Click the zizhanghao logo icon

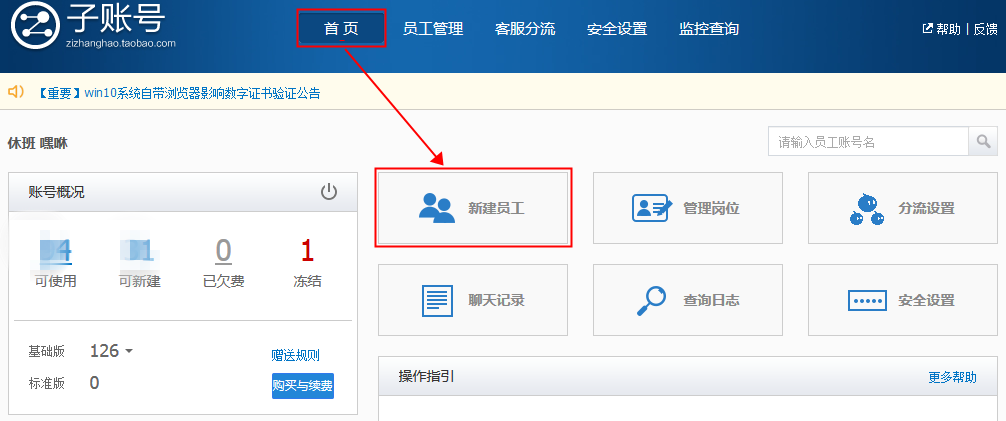point(33,27)
